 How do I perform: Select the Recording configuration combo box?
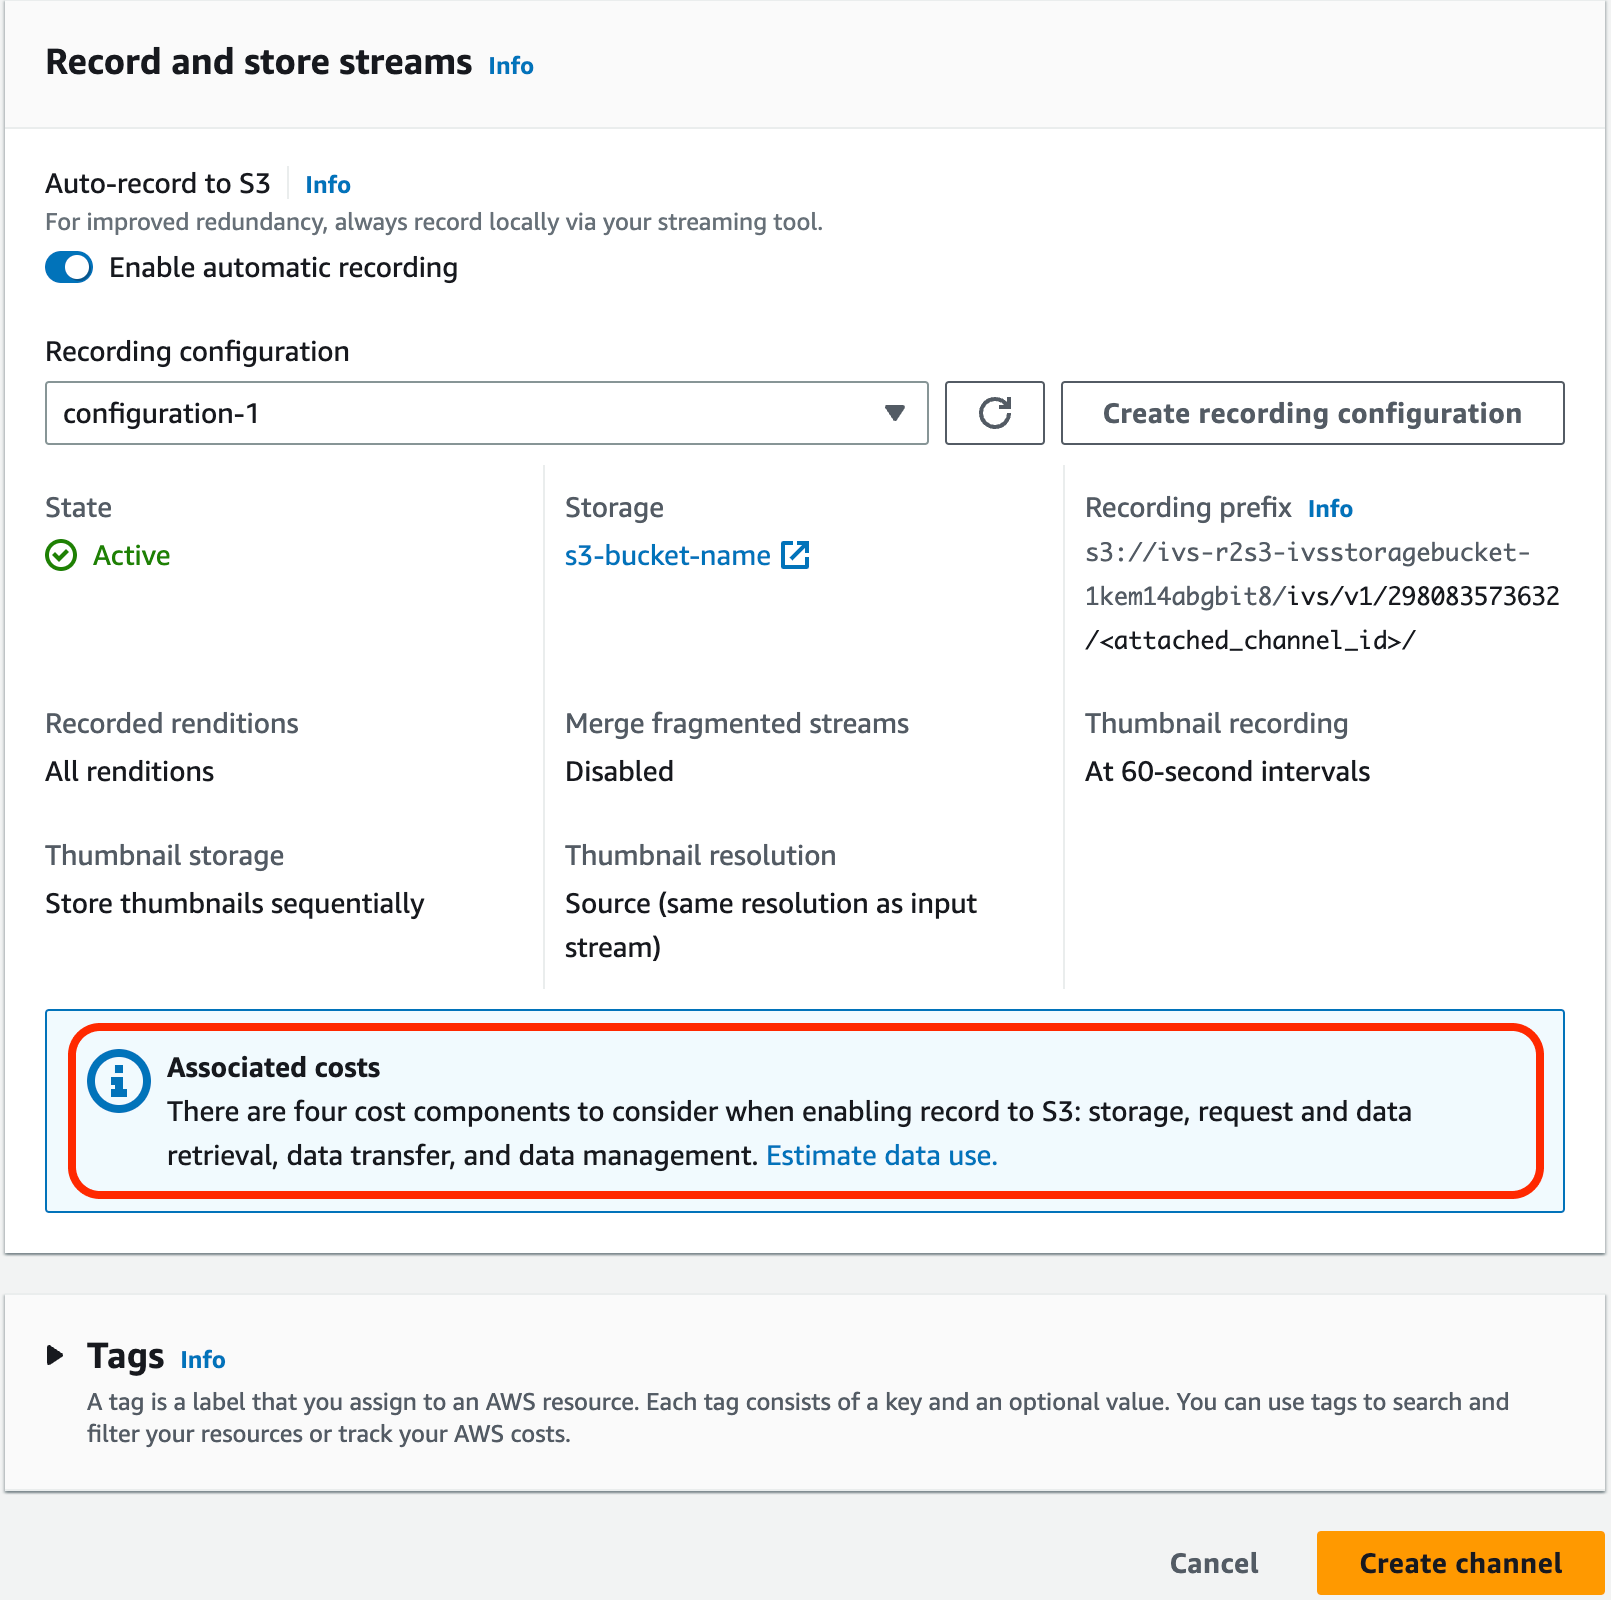point(486,413)
